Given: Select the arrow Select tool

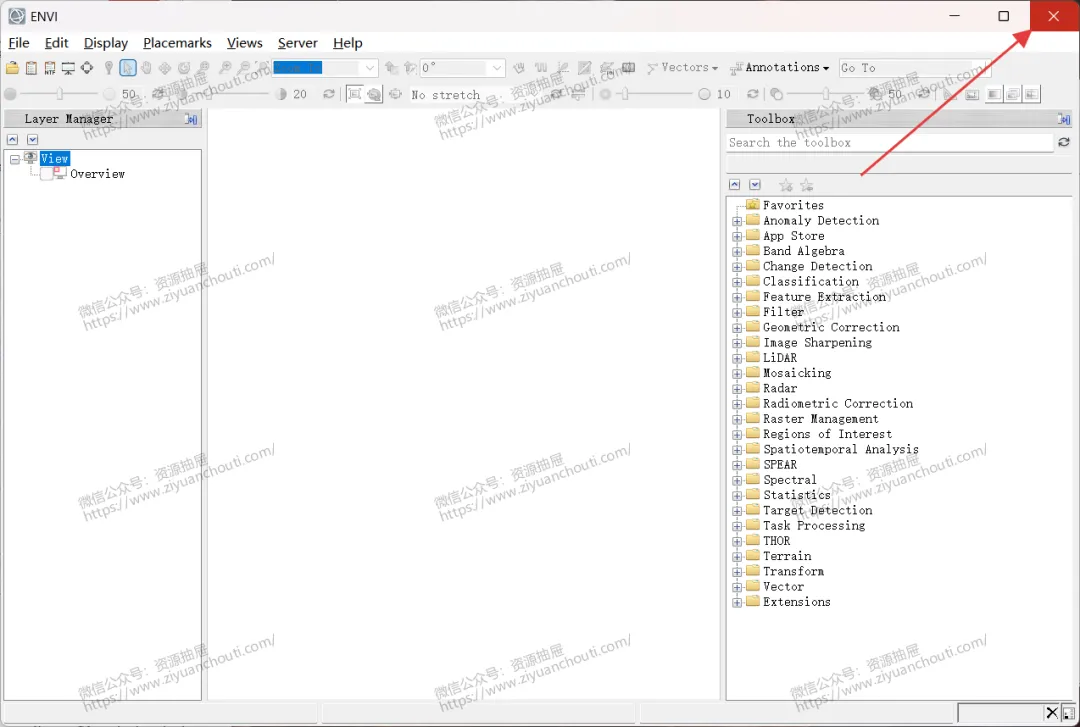Looking at the screenshot, I should coord(127,68).
